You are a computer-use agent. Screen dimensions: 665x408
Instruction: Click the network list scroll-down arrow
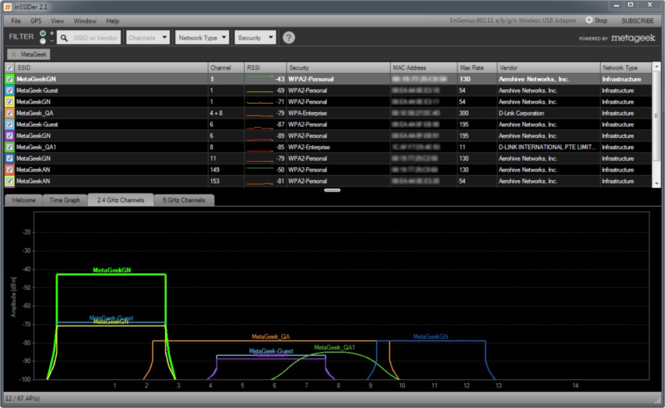coord(657,183)
